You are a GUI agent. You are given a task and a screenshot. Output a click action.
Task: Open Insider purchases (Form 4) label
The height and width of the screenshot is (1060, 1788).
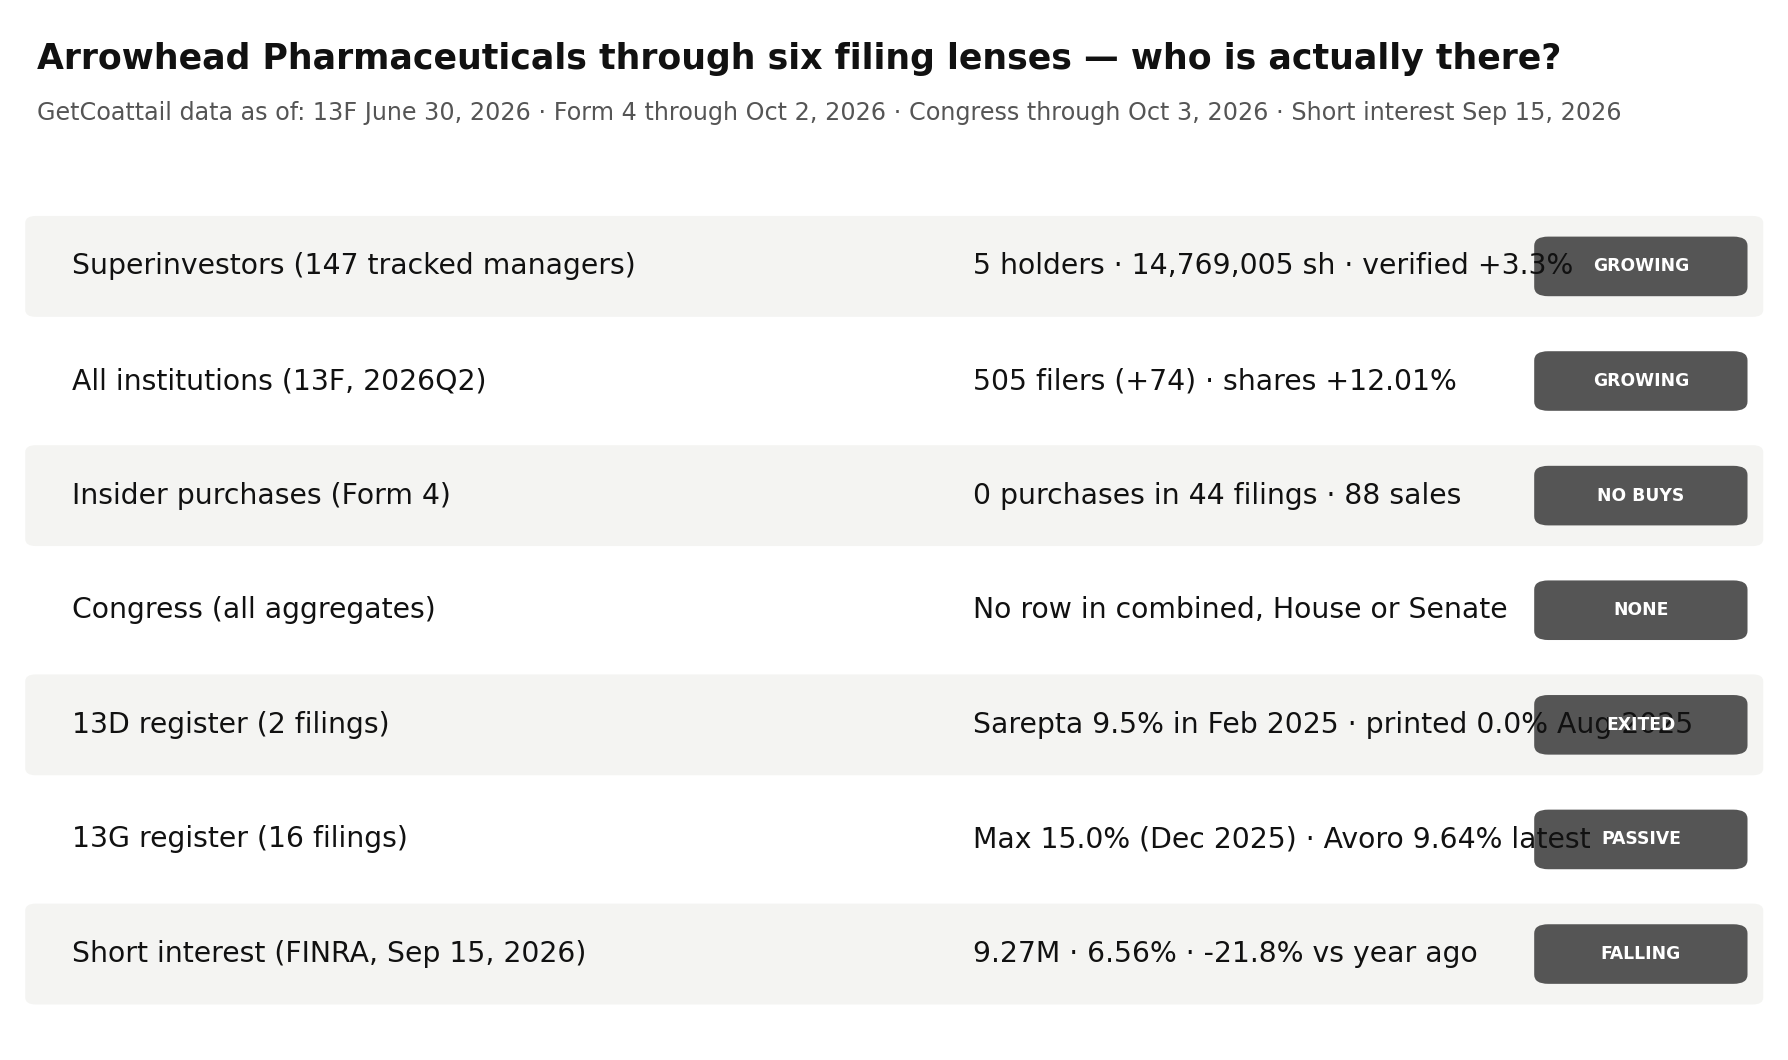tap(261, 496)
